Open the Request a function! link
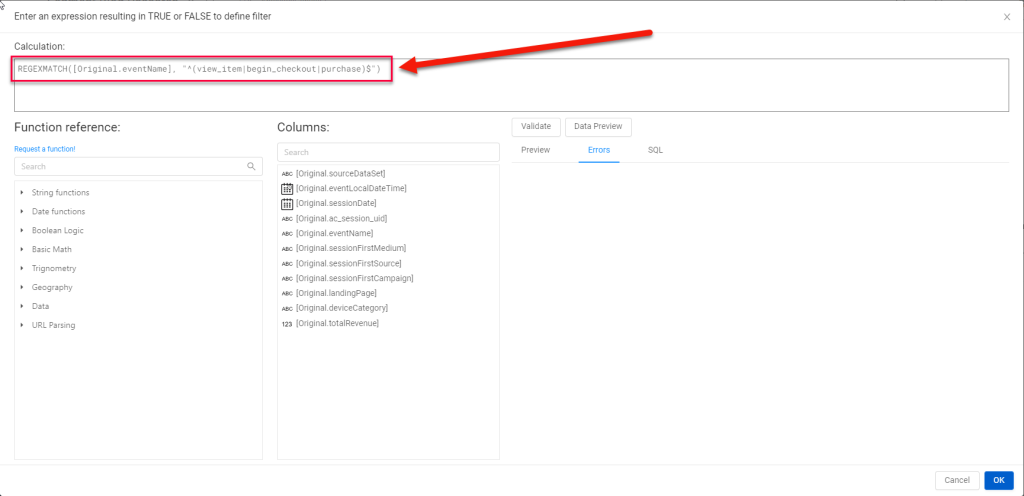The image size is (1024, 496). (44, 149)
